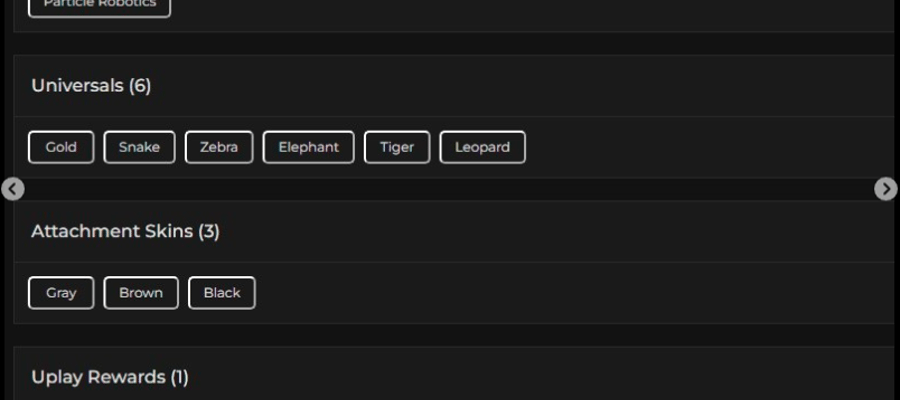Choose the Brown attachment skin
The width and height of the screenshot is (900, 400).
click(141, 293)
